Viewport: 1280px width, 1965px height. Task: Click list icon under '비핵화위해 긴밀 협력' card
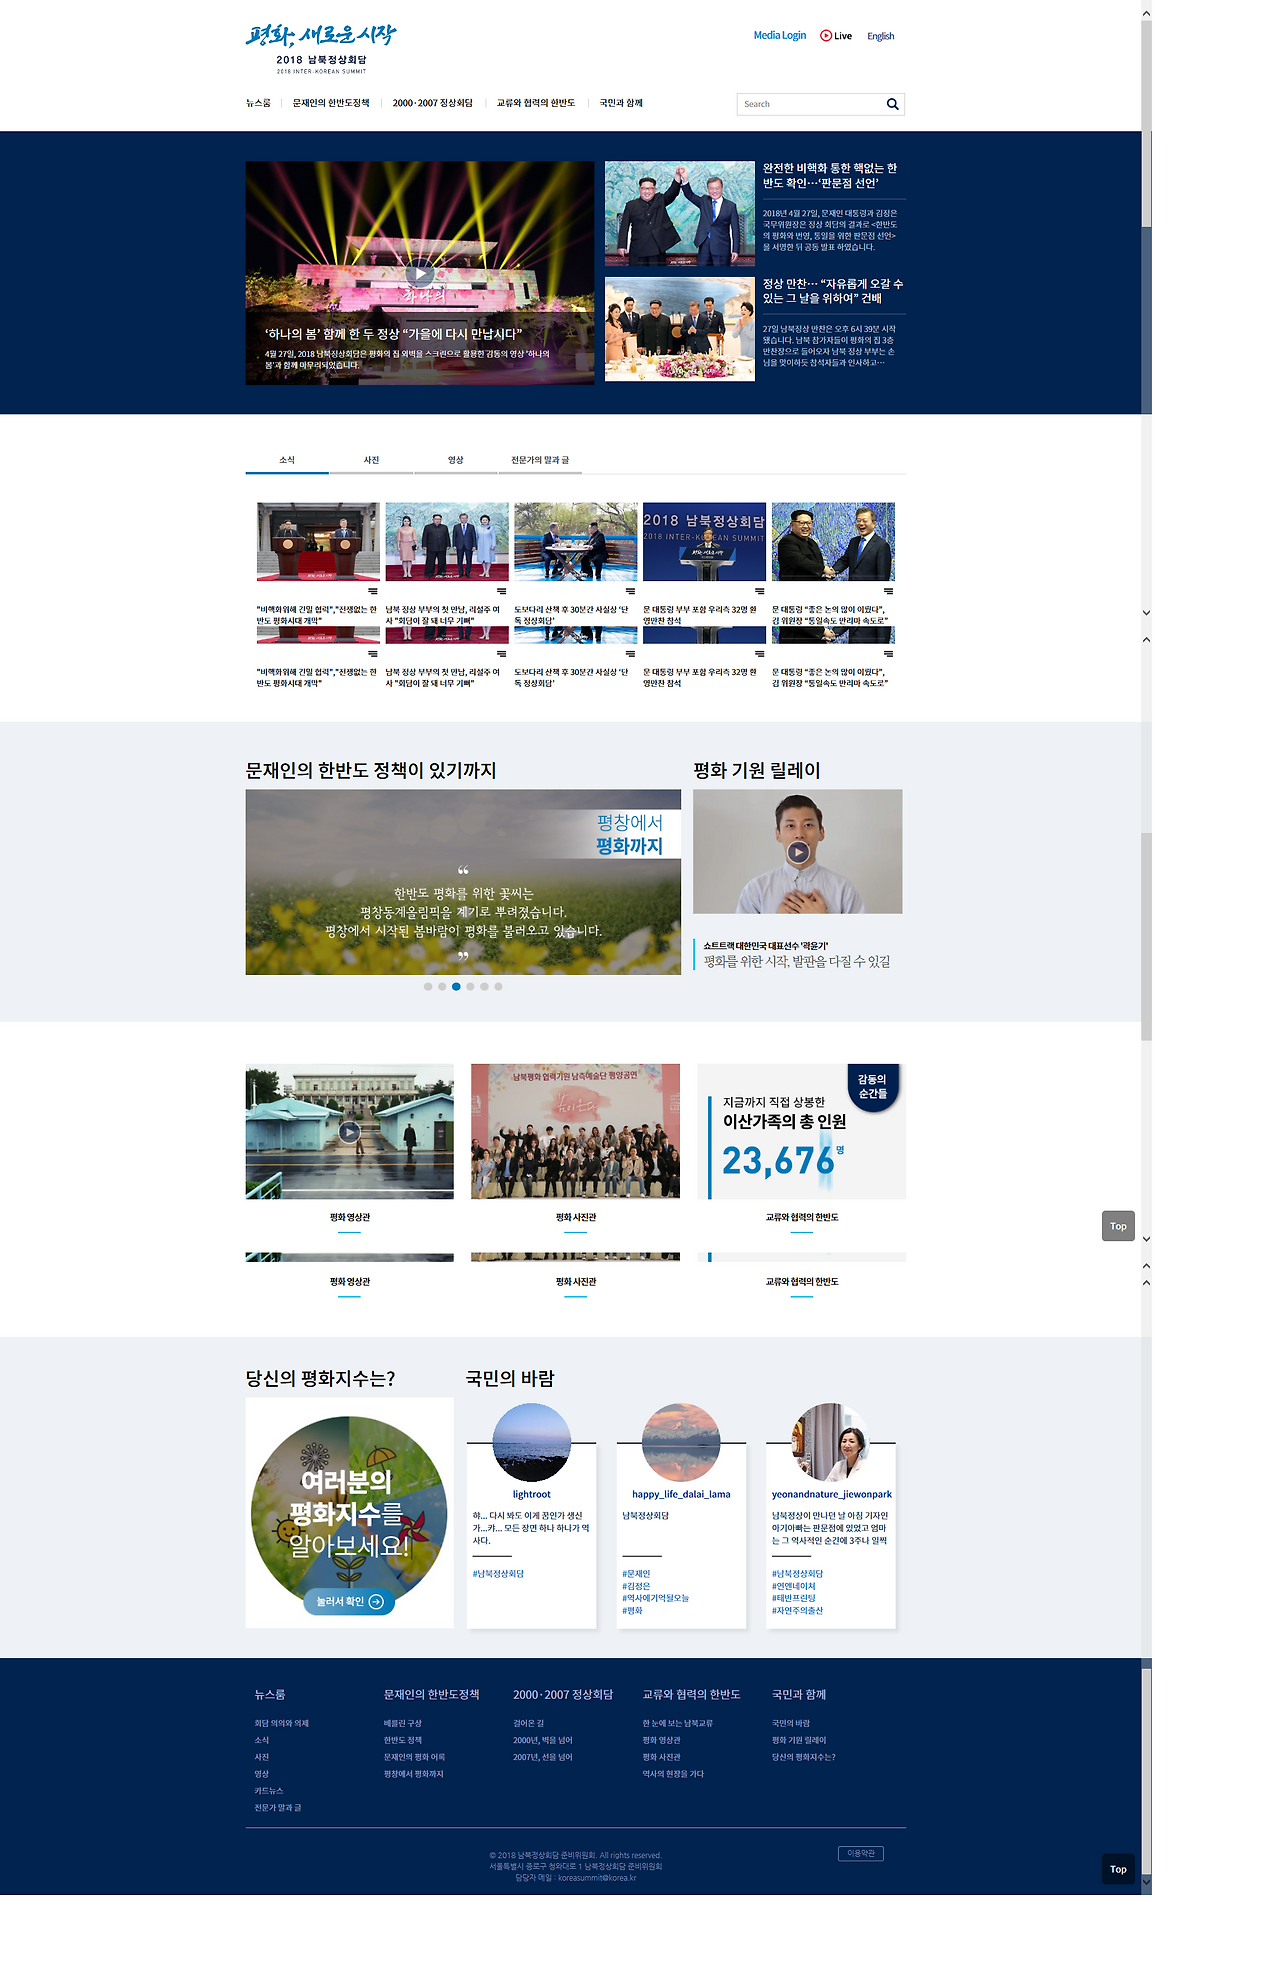click(373, 591)
